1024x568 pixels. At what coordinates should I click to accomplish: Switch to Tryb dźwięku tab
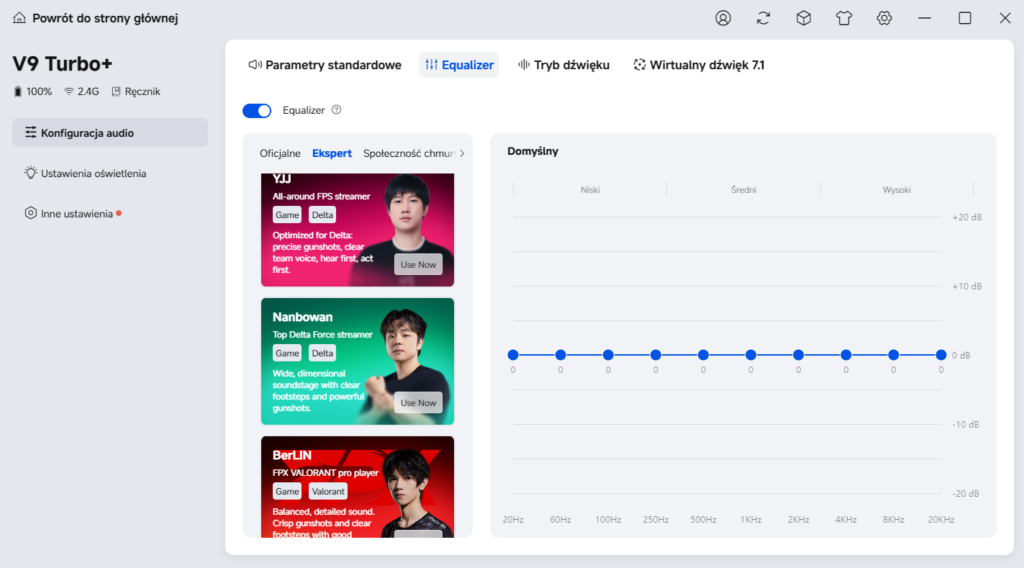tap(564, 65)
